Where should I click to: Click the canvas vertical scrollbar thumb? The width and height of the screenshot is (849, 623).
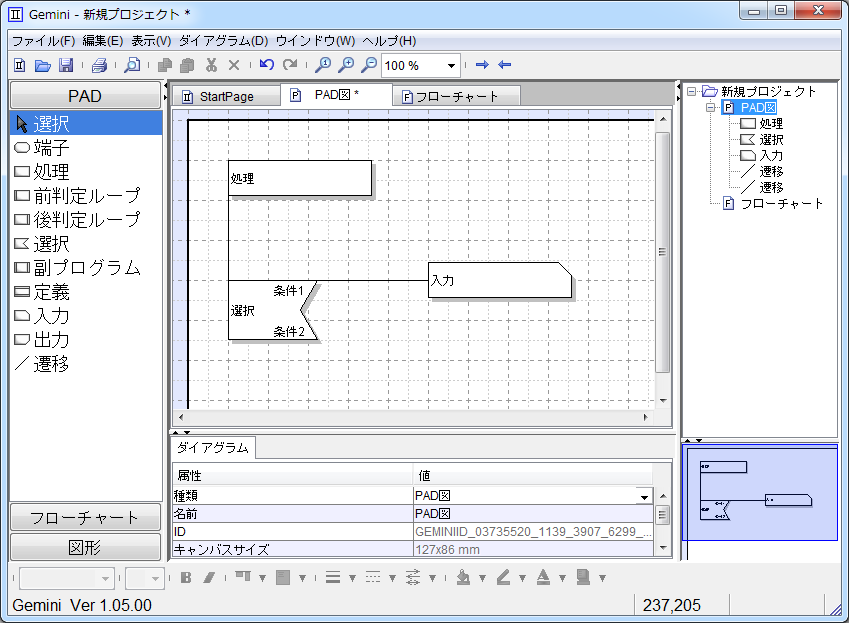click(662, 252)
